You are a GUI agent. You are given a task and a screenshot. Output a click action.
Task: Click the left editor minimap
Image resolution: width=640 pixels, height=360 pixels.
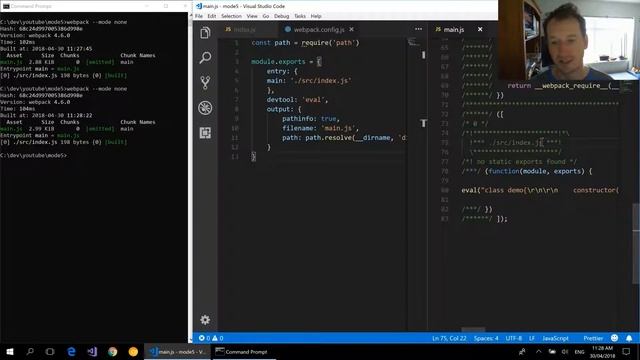(x=413, y=42)
